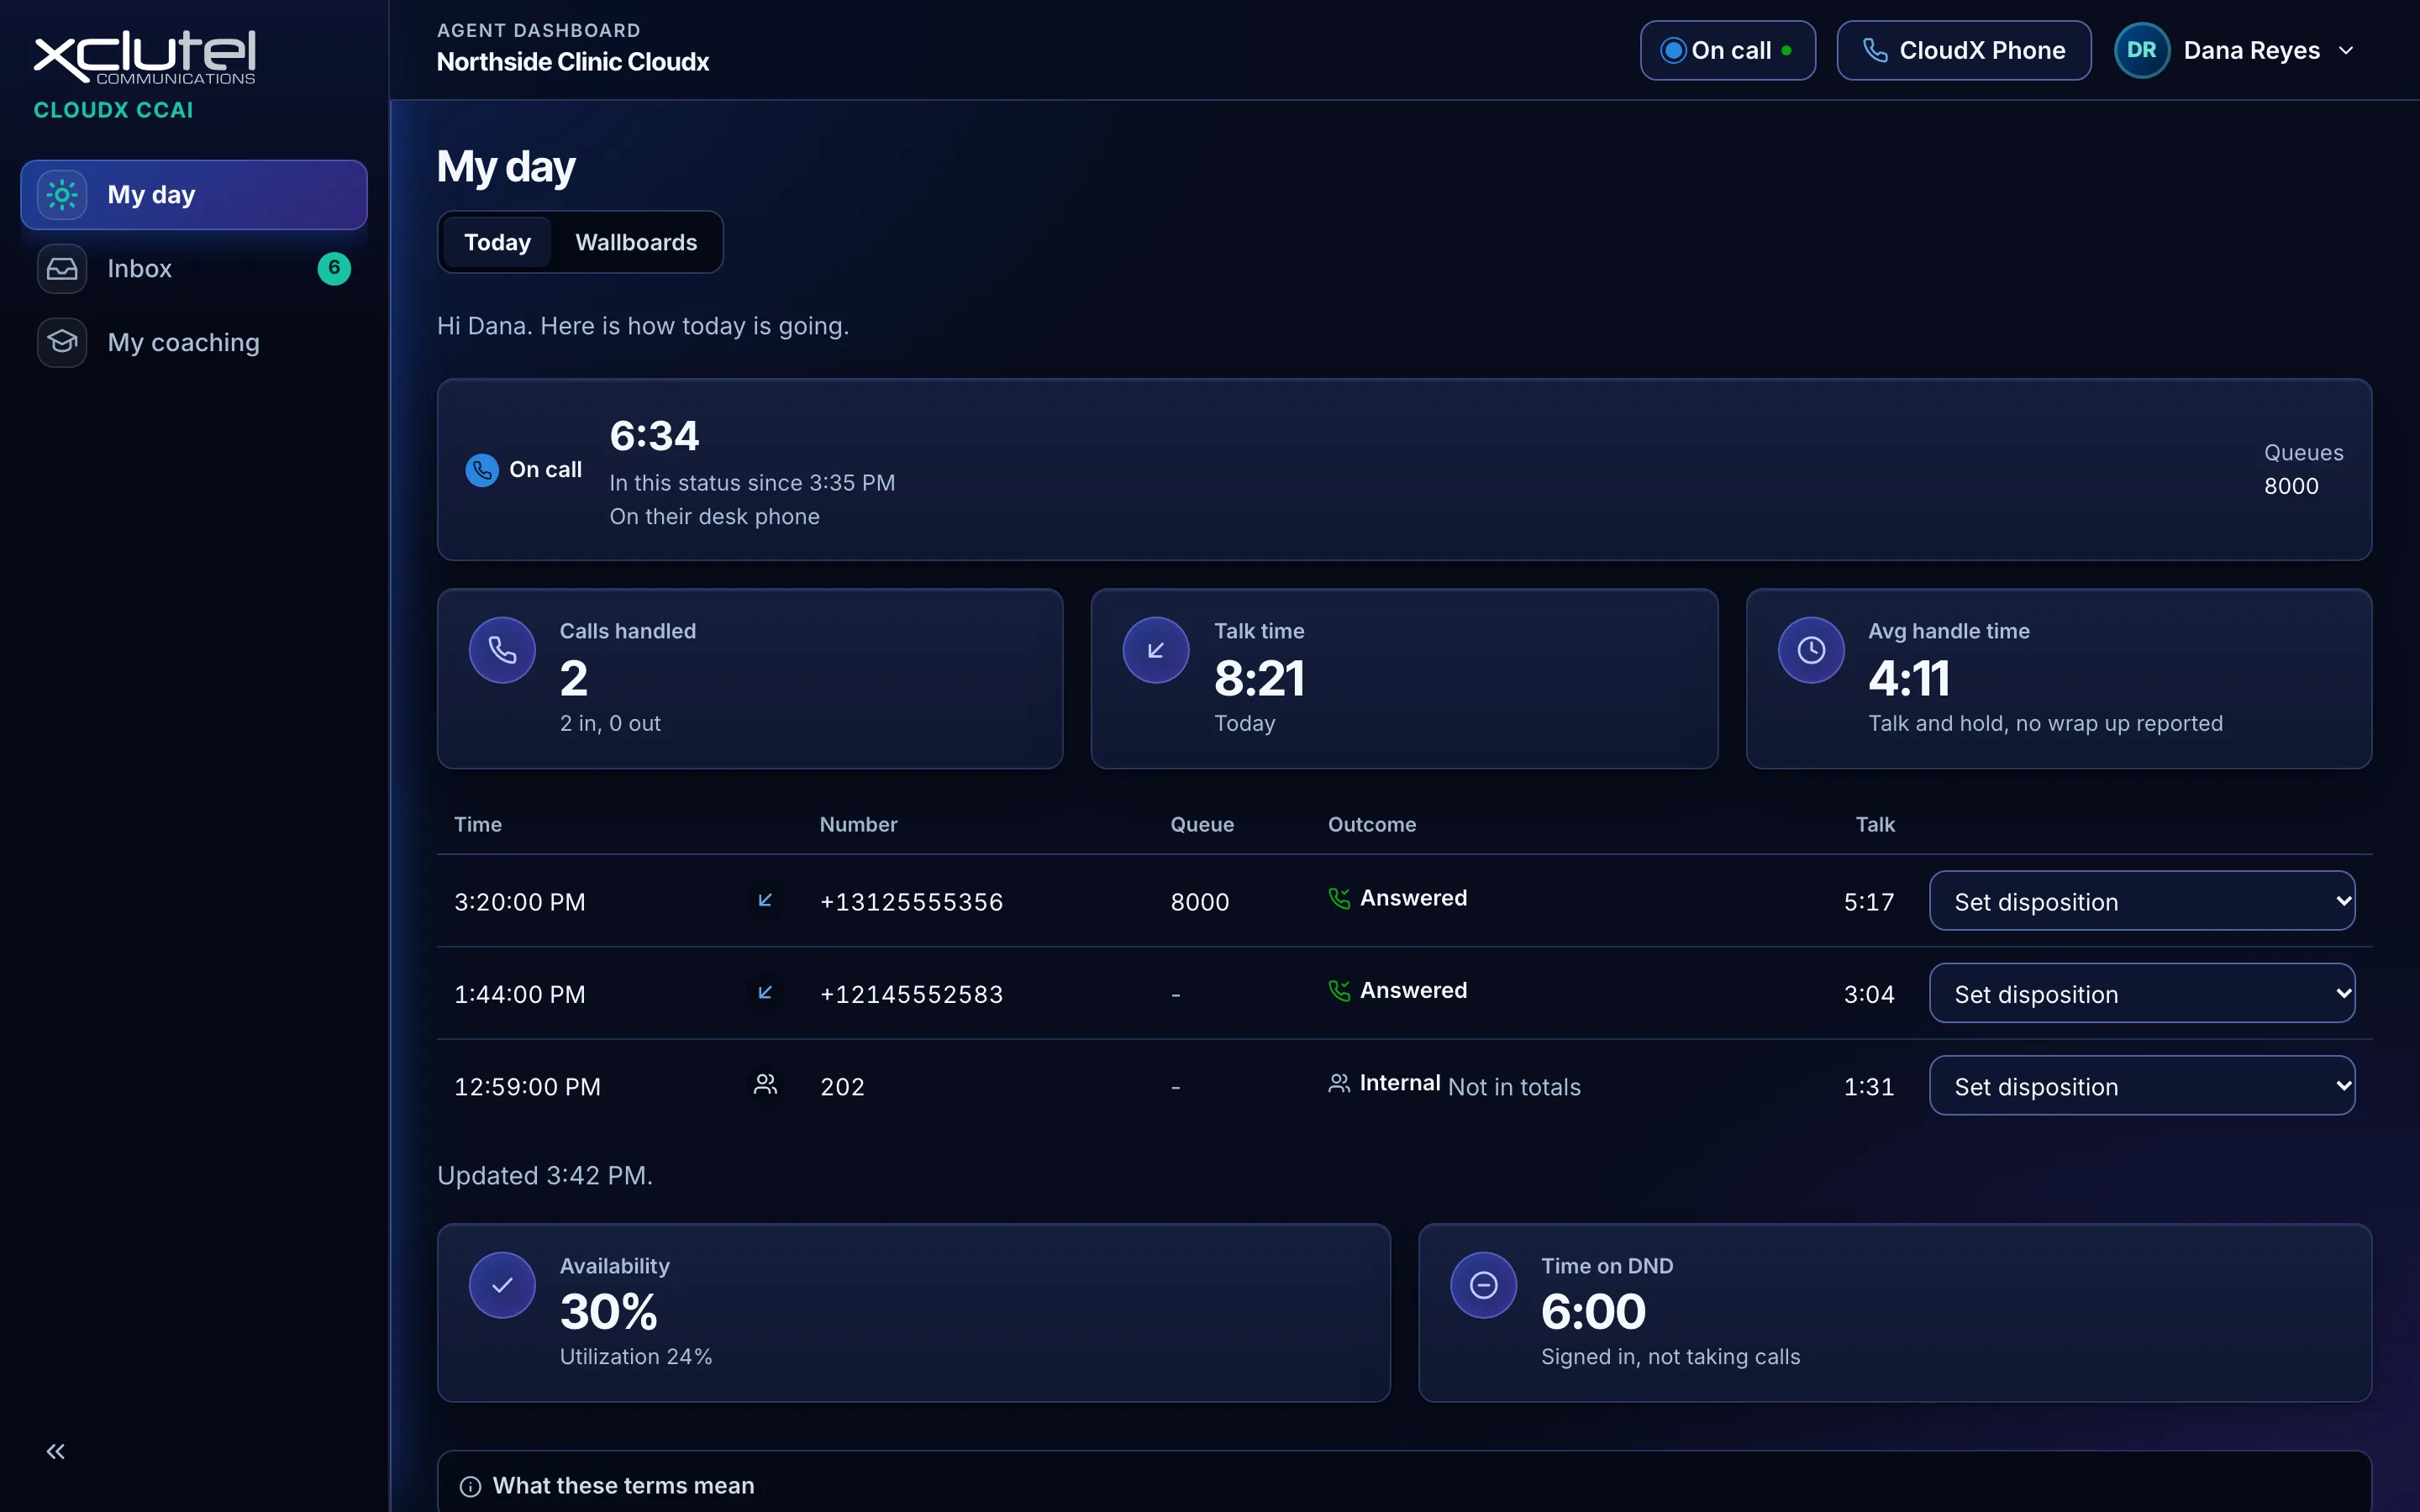
Task: Click the Xclutel Communications logo
Action: tap(145, 57)
